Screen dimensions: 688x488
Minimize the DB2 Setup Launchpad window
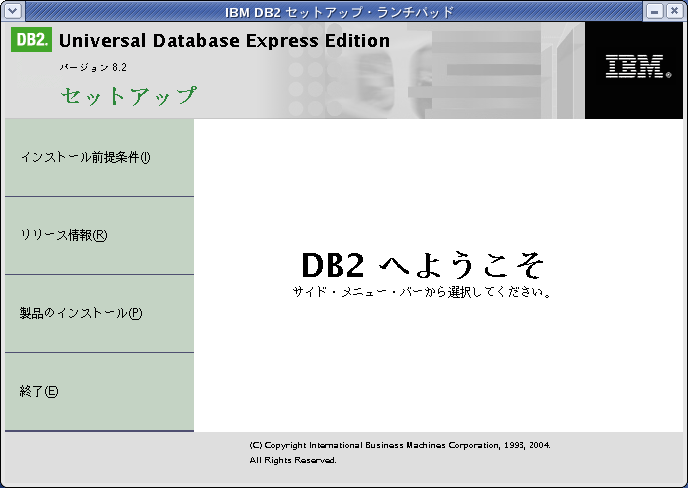click(655, 11)
